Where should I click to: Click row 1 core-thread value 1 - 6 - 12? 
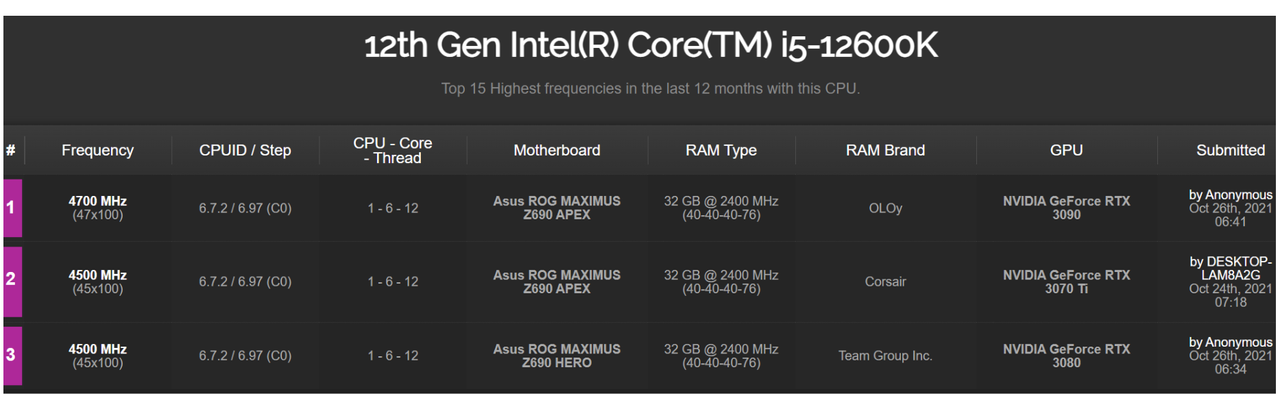(x=393, y=208)
